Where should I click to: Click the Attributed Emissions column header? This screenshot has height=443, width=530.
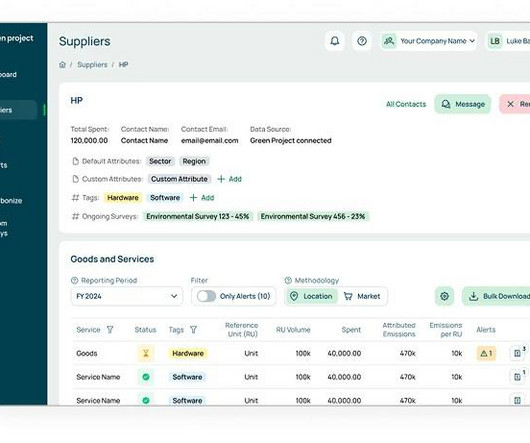(399, 329)
